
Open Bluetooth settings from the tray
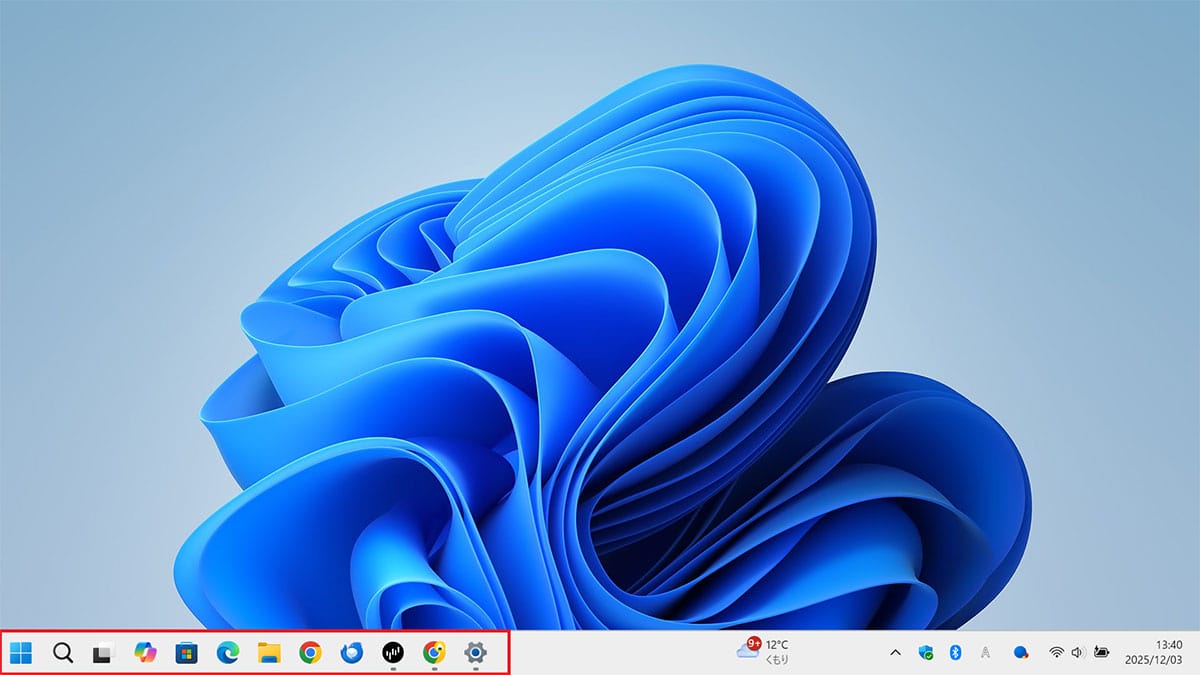coord(955,652)
